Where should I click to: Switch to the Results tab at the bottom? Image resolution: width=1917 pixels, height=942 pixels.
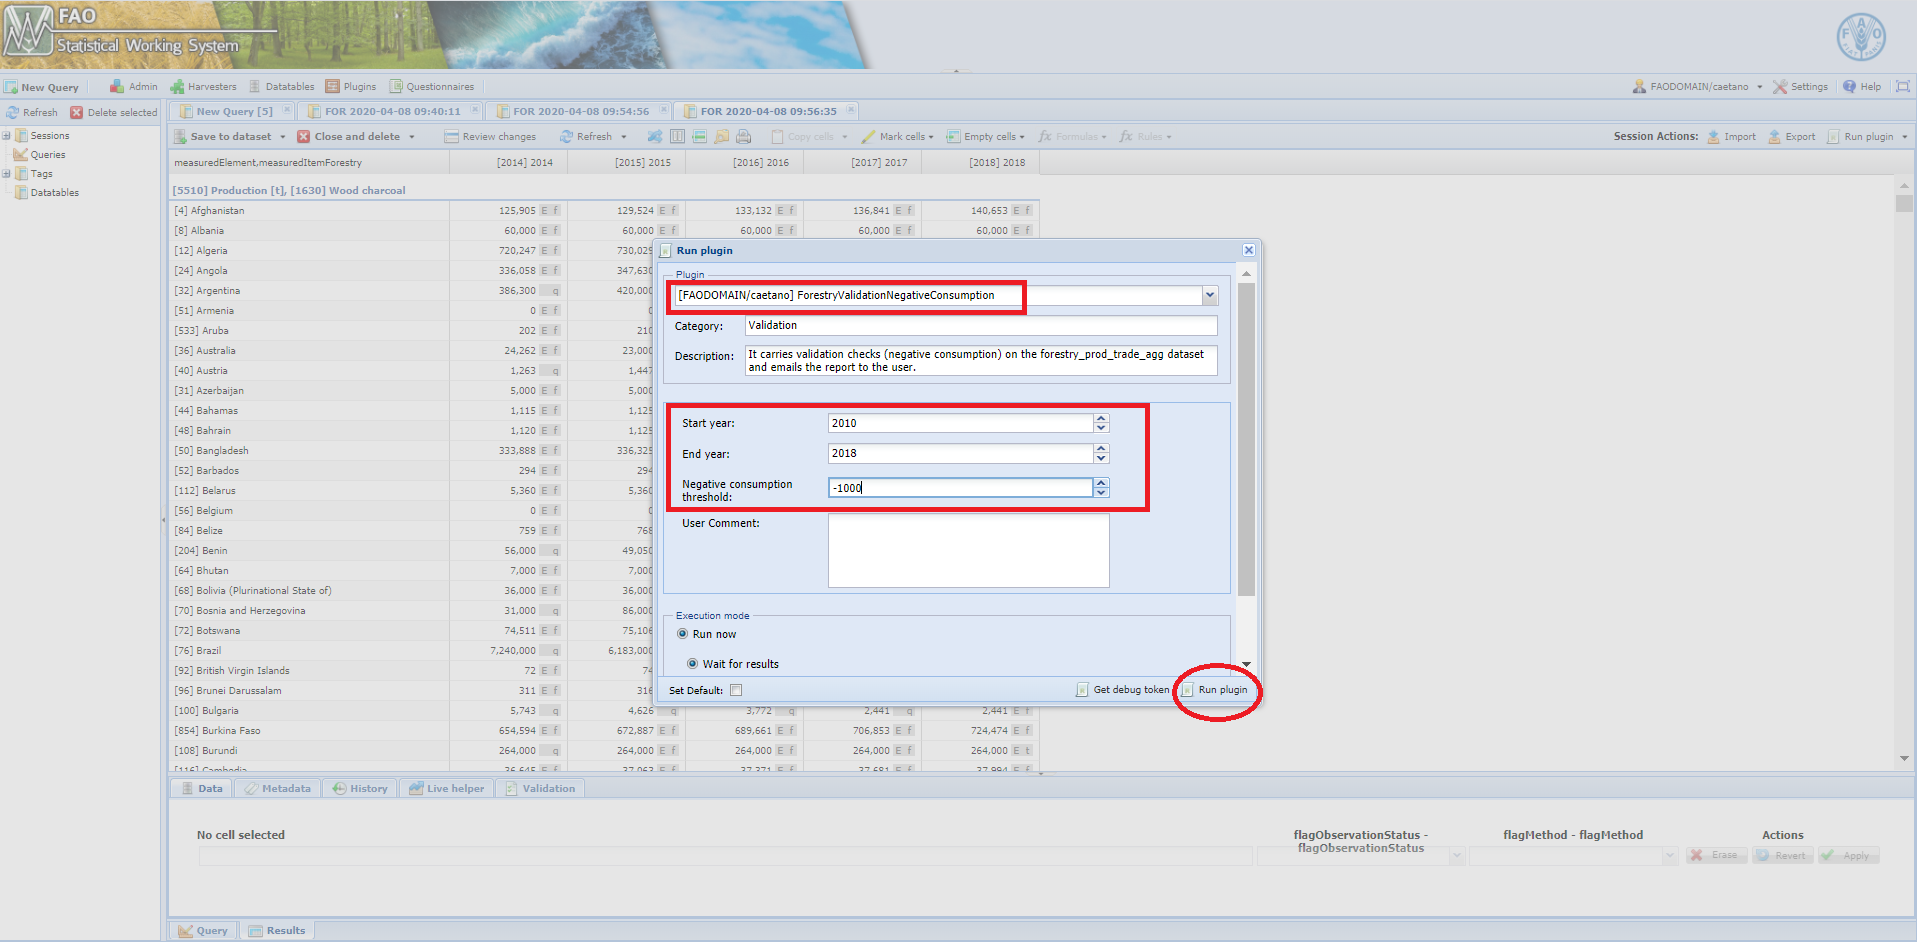pyautogui.click(x=277, y=930)
